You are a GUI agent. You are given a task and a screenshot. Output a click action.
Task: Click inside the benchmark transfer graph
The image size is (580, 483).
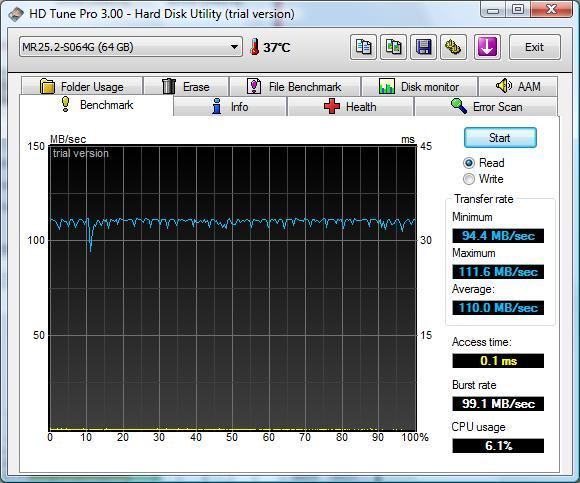[x=233, y=288]
